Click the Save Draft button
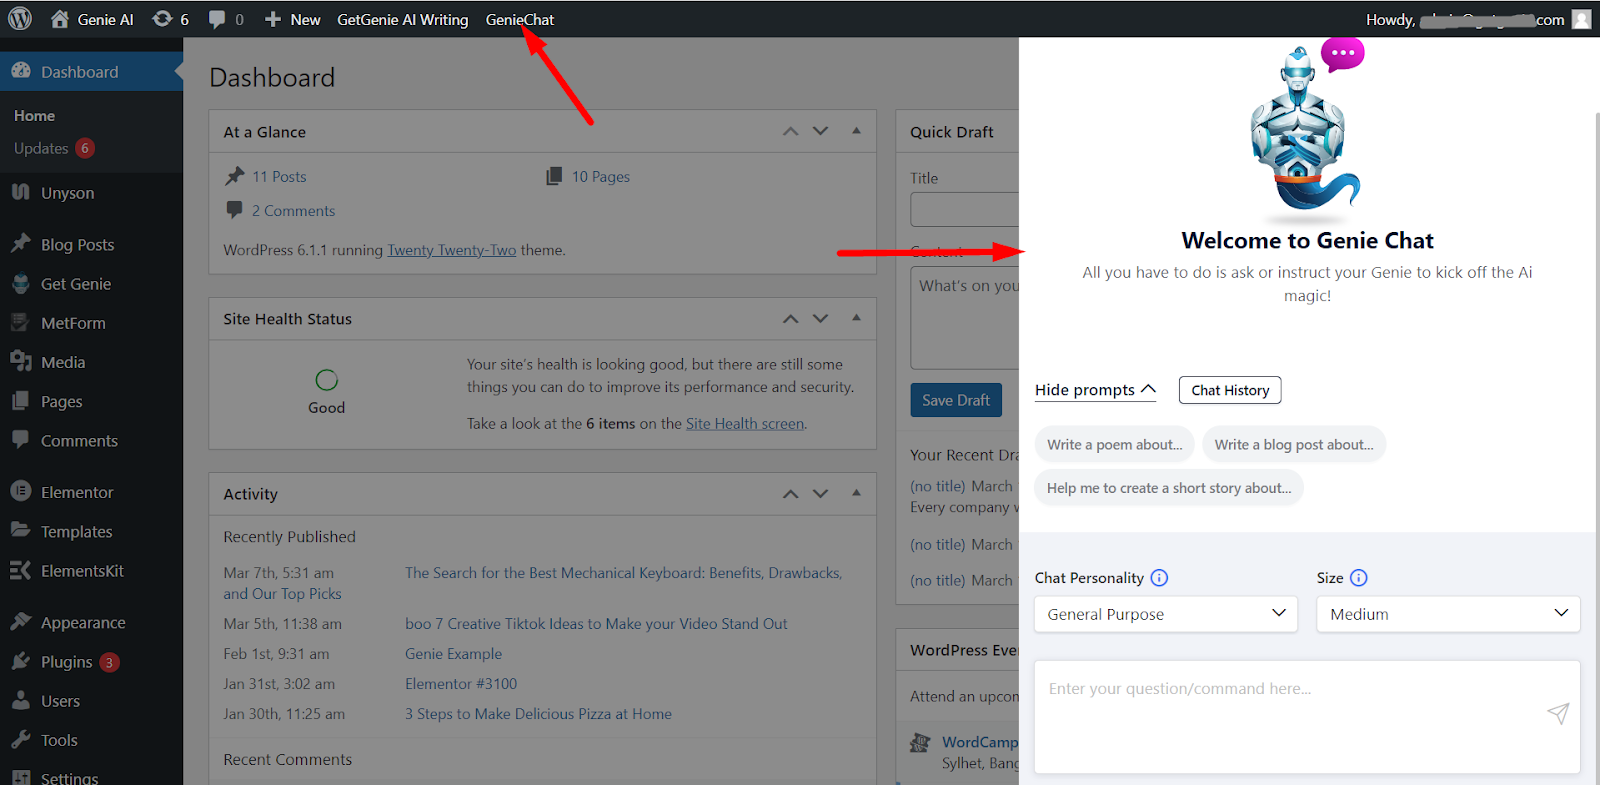 pyautogui.click(x=955, y=400)
